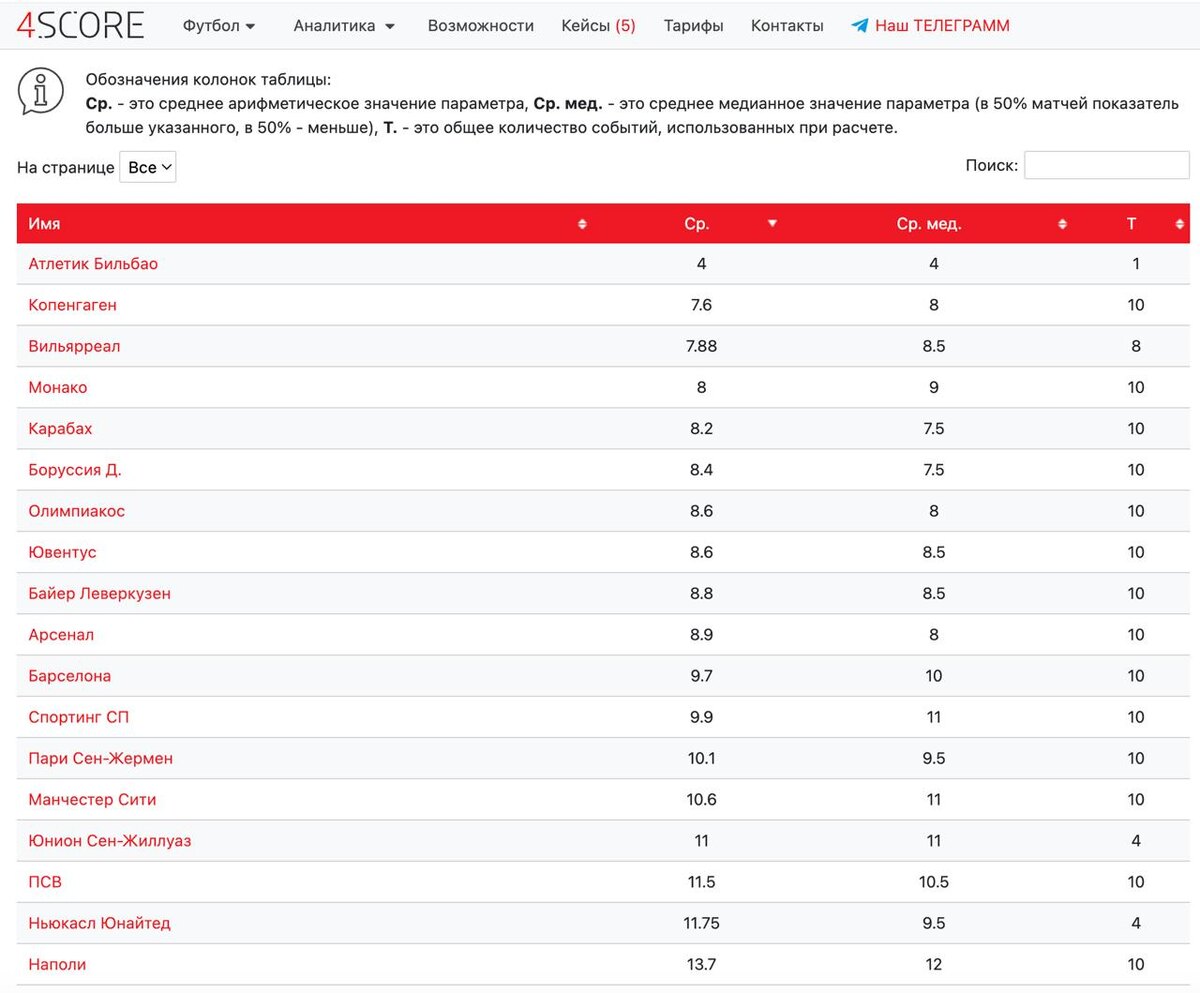The width and height of the screenshot is (1200, 993).
Task: Open Юнион Сен-Жиллуаз team link
Action: tap(110, 841)
